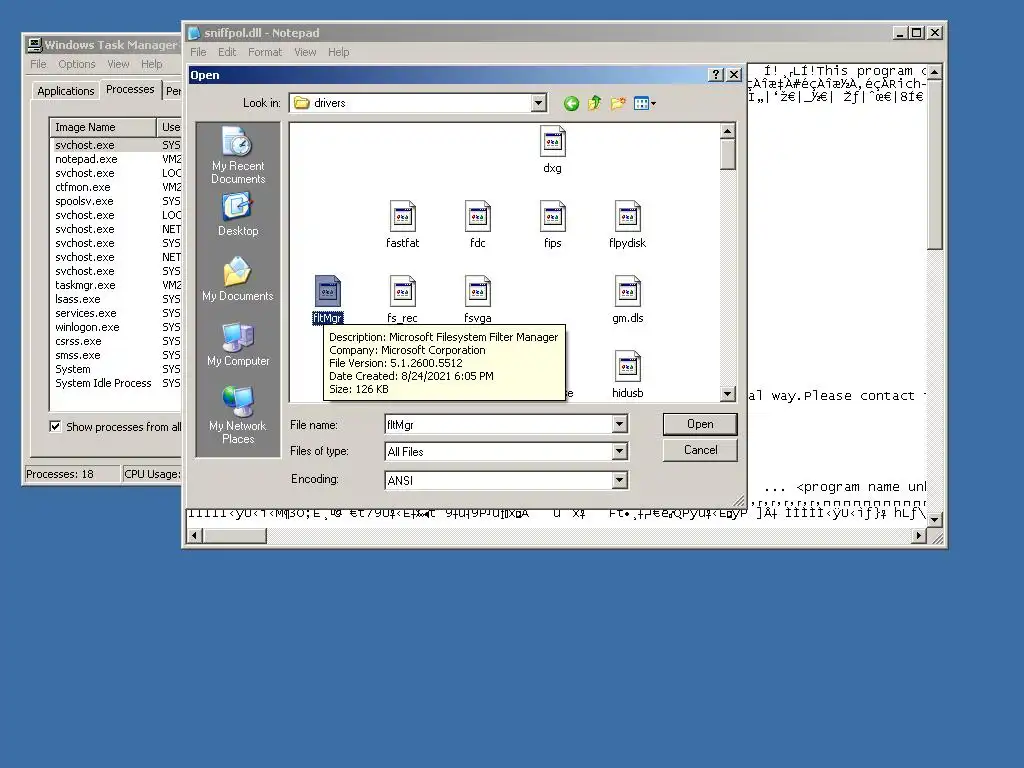This screenshot has width=1024, height=768.
Task: Open Notepad Help menu
Action: 338,52
